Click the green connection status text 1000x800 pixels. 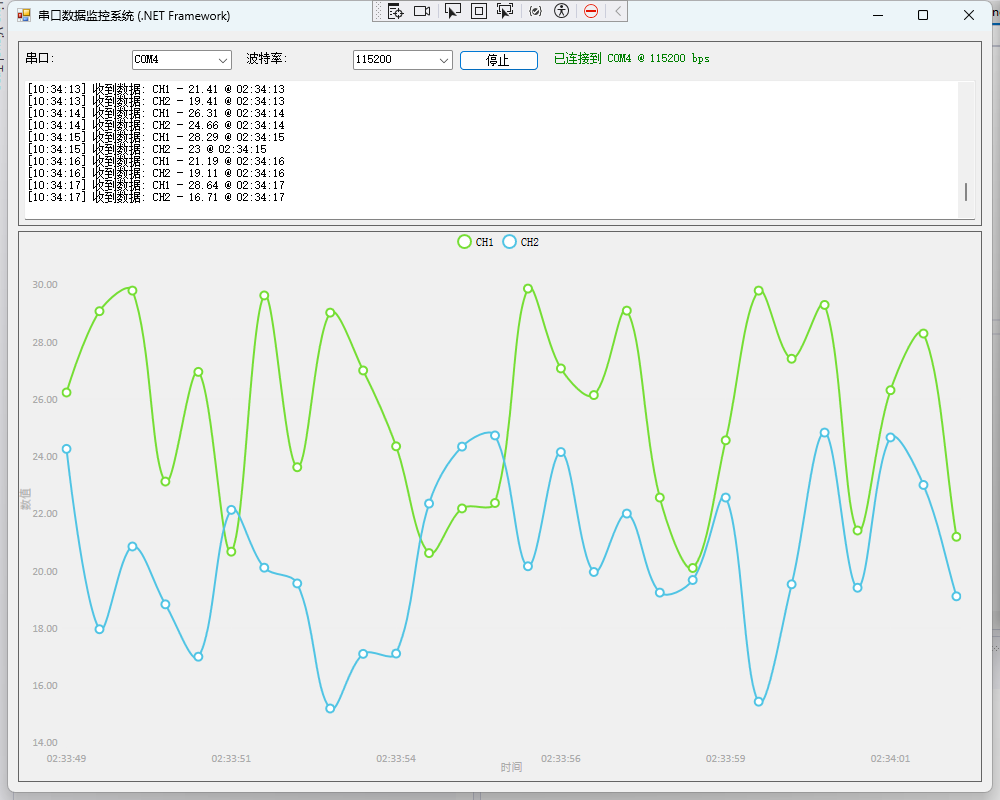click(x=631, y=59)
